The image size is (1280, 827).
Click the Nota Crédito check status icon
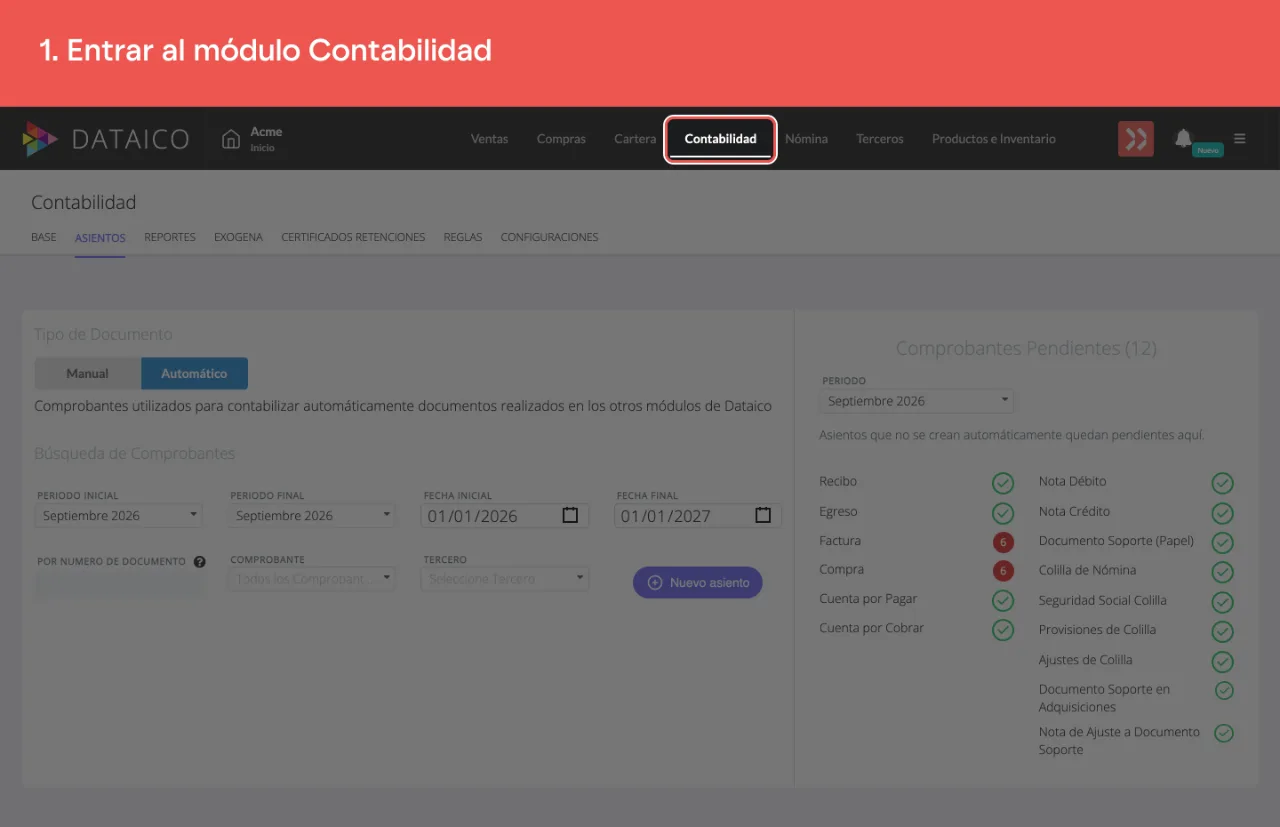[x=1222, y=514]
